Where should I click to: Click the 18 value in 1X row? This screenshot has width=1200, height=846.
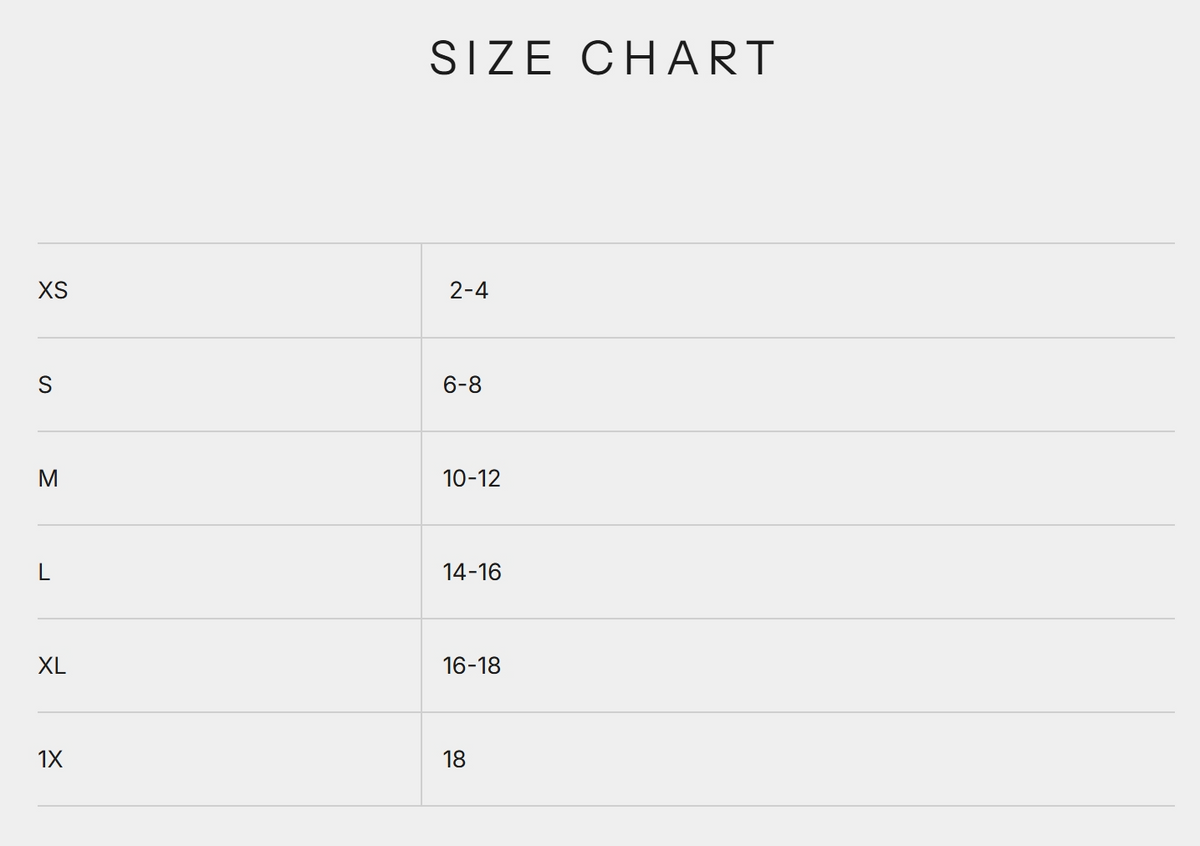[x=454, y=760]
